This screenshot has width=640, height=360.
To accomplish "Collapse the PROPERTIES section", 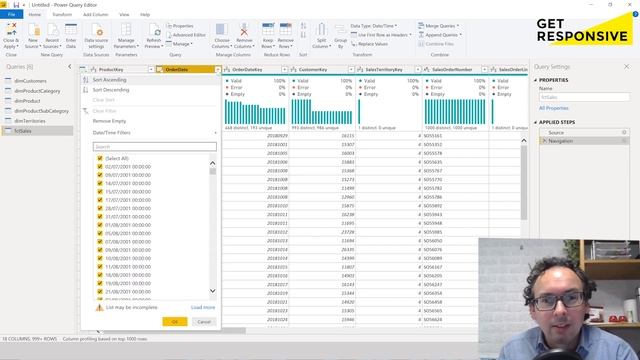I will pyautogui.click(x=536, y=80).
